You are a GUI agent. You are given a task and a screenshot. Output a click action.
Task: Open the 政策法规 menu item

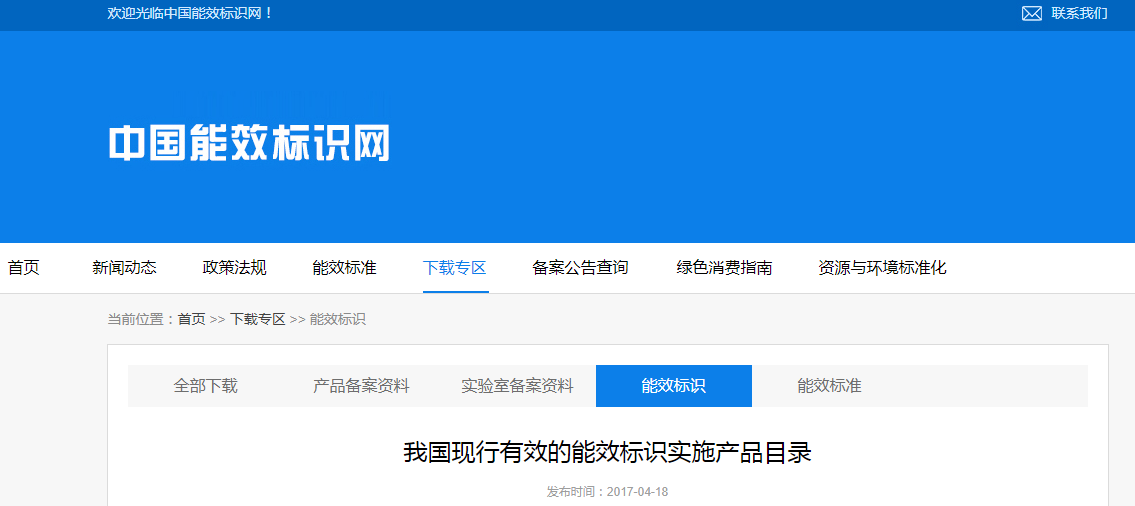[235, 268]
